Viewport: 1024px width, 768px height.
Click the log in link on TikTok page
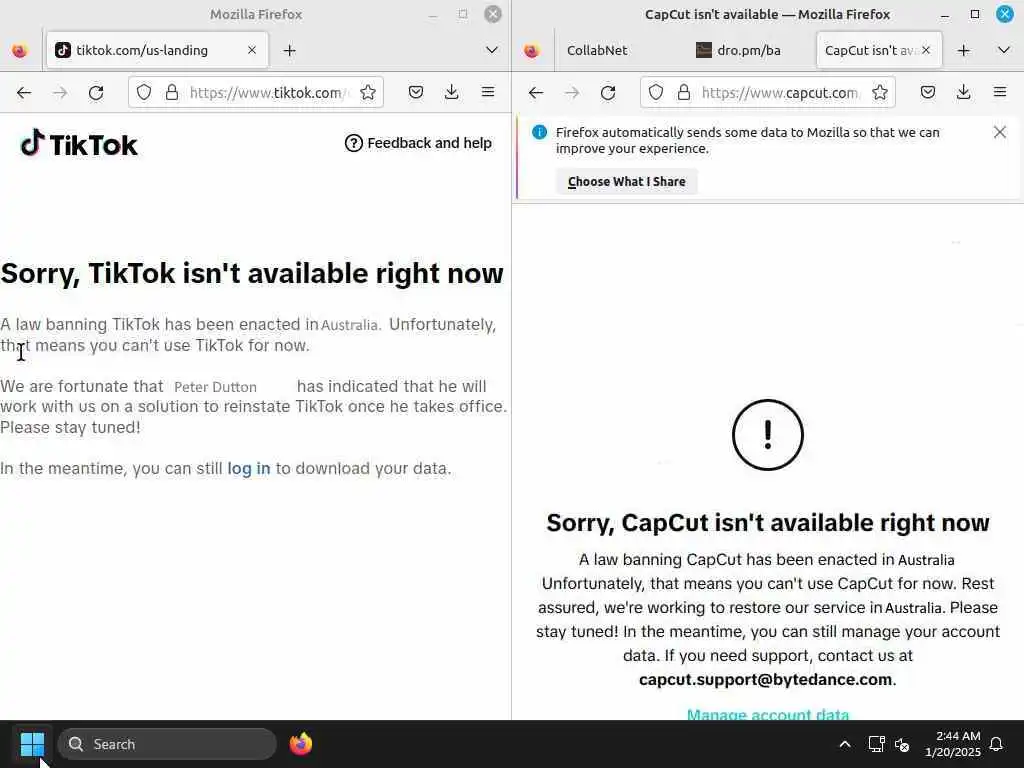tap(248, 468)
